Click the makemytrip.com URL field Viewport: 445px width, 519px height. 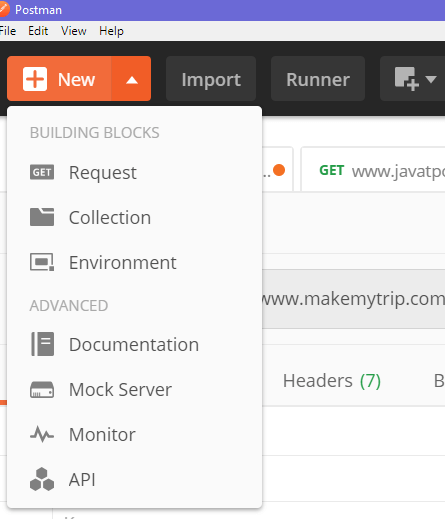(x=353, y=299)
